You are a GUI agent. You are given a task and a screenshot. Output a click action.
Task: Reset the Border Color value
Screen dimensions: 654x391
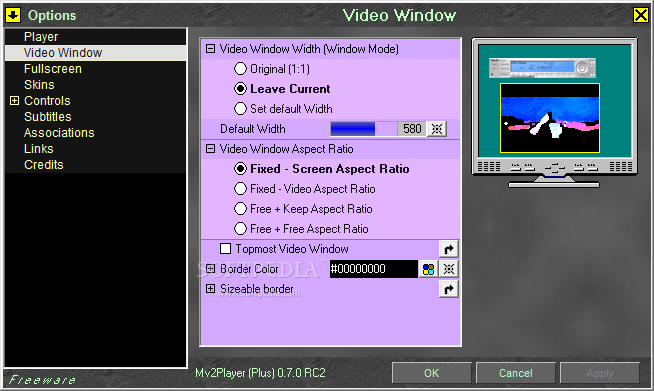coord(449,269)
